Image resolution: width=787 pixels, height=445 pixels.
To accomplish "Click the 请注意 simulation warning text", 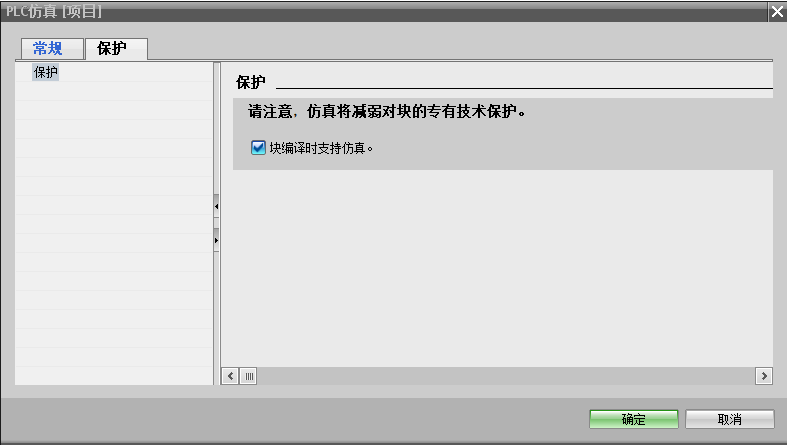I will pos(386,111).
